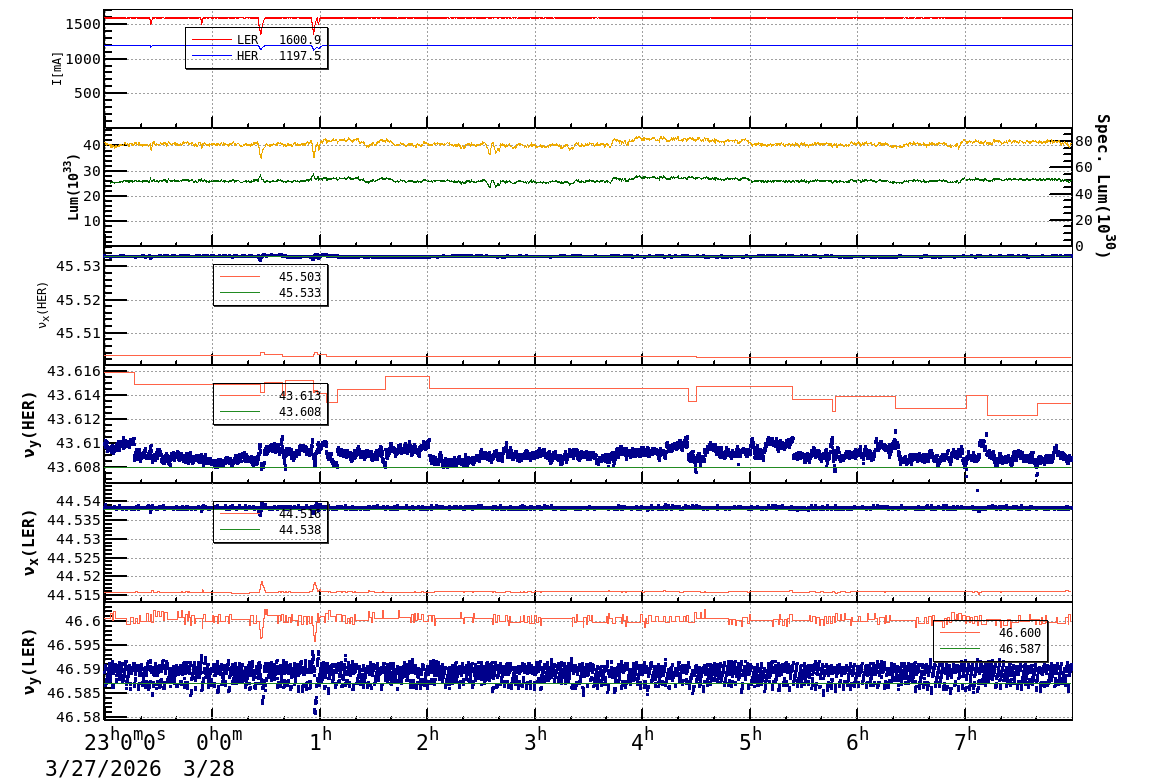Select the 3/27/2026 date label
The height and width of the screenshot is (782, 1154).
click(x=105, y=768)
